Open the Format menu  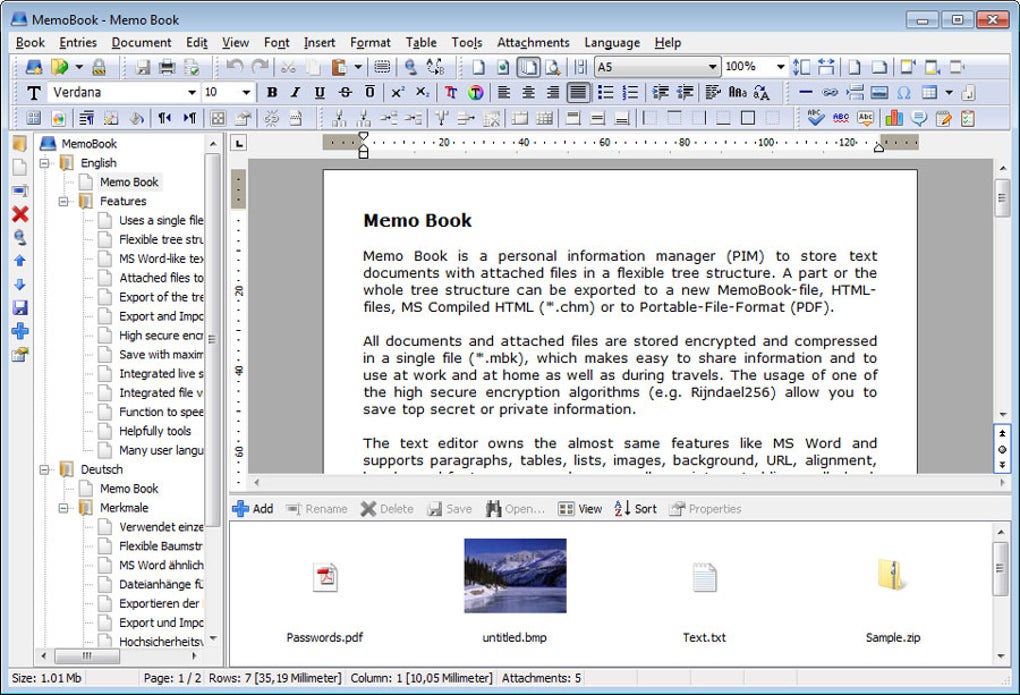point(370,42)
